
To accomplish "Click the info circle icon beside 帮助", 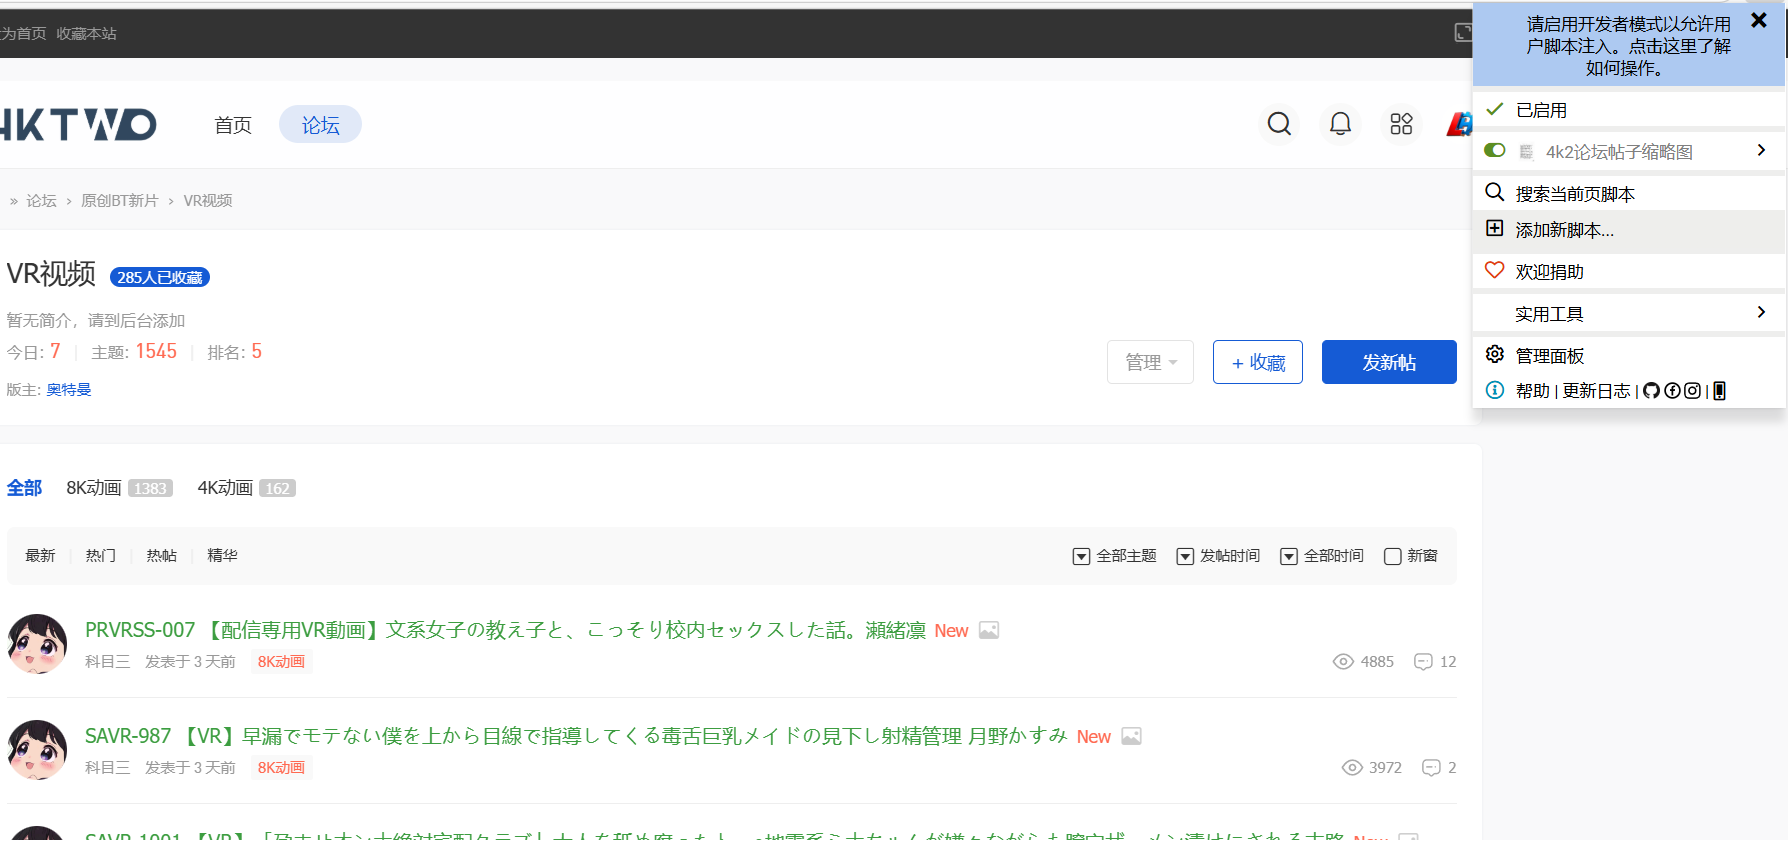I will pyautogui.click(x=1495, y=390).
